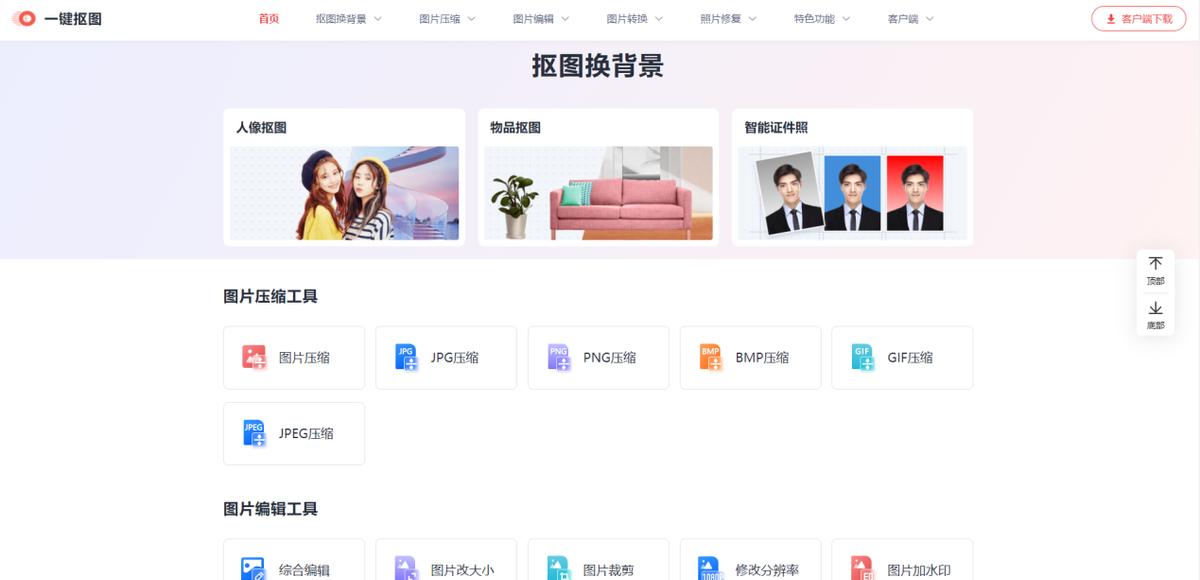The image size is (1200, 580).
Task: Switch to the 首页 menu item
Action: coord(268,18)
